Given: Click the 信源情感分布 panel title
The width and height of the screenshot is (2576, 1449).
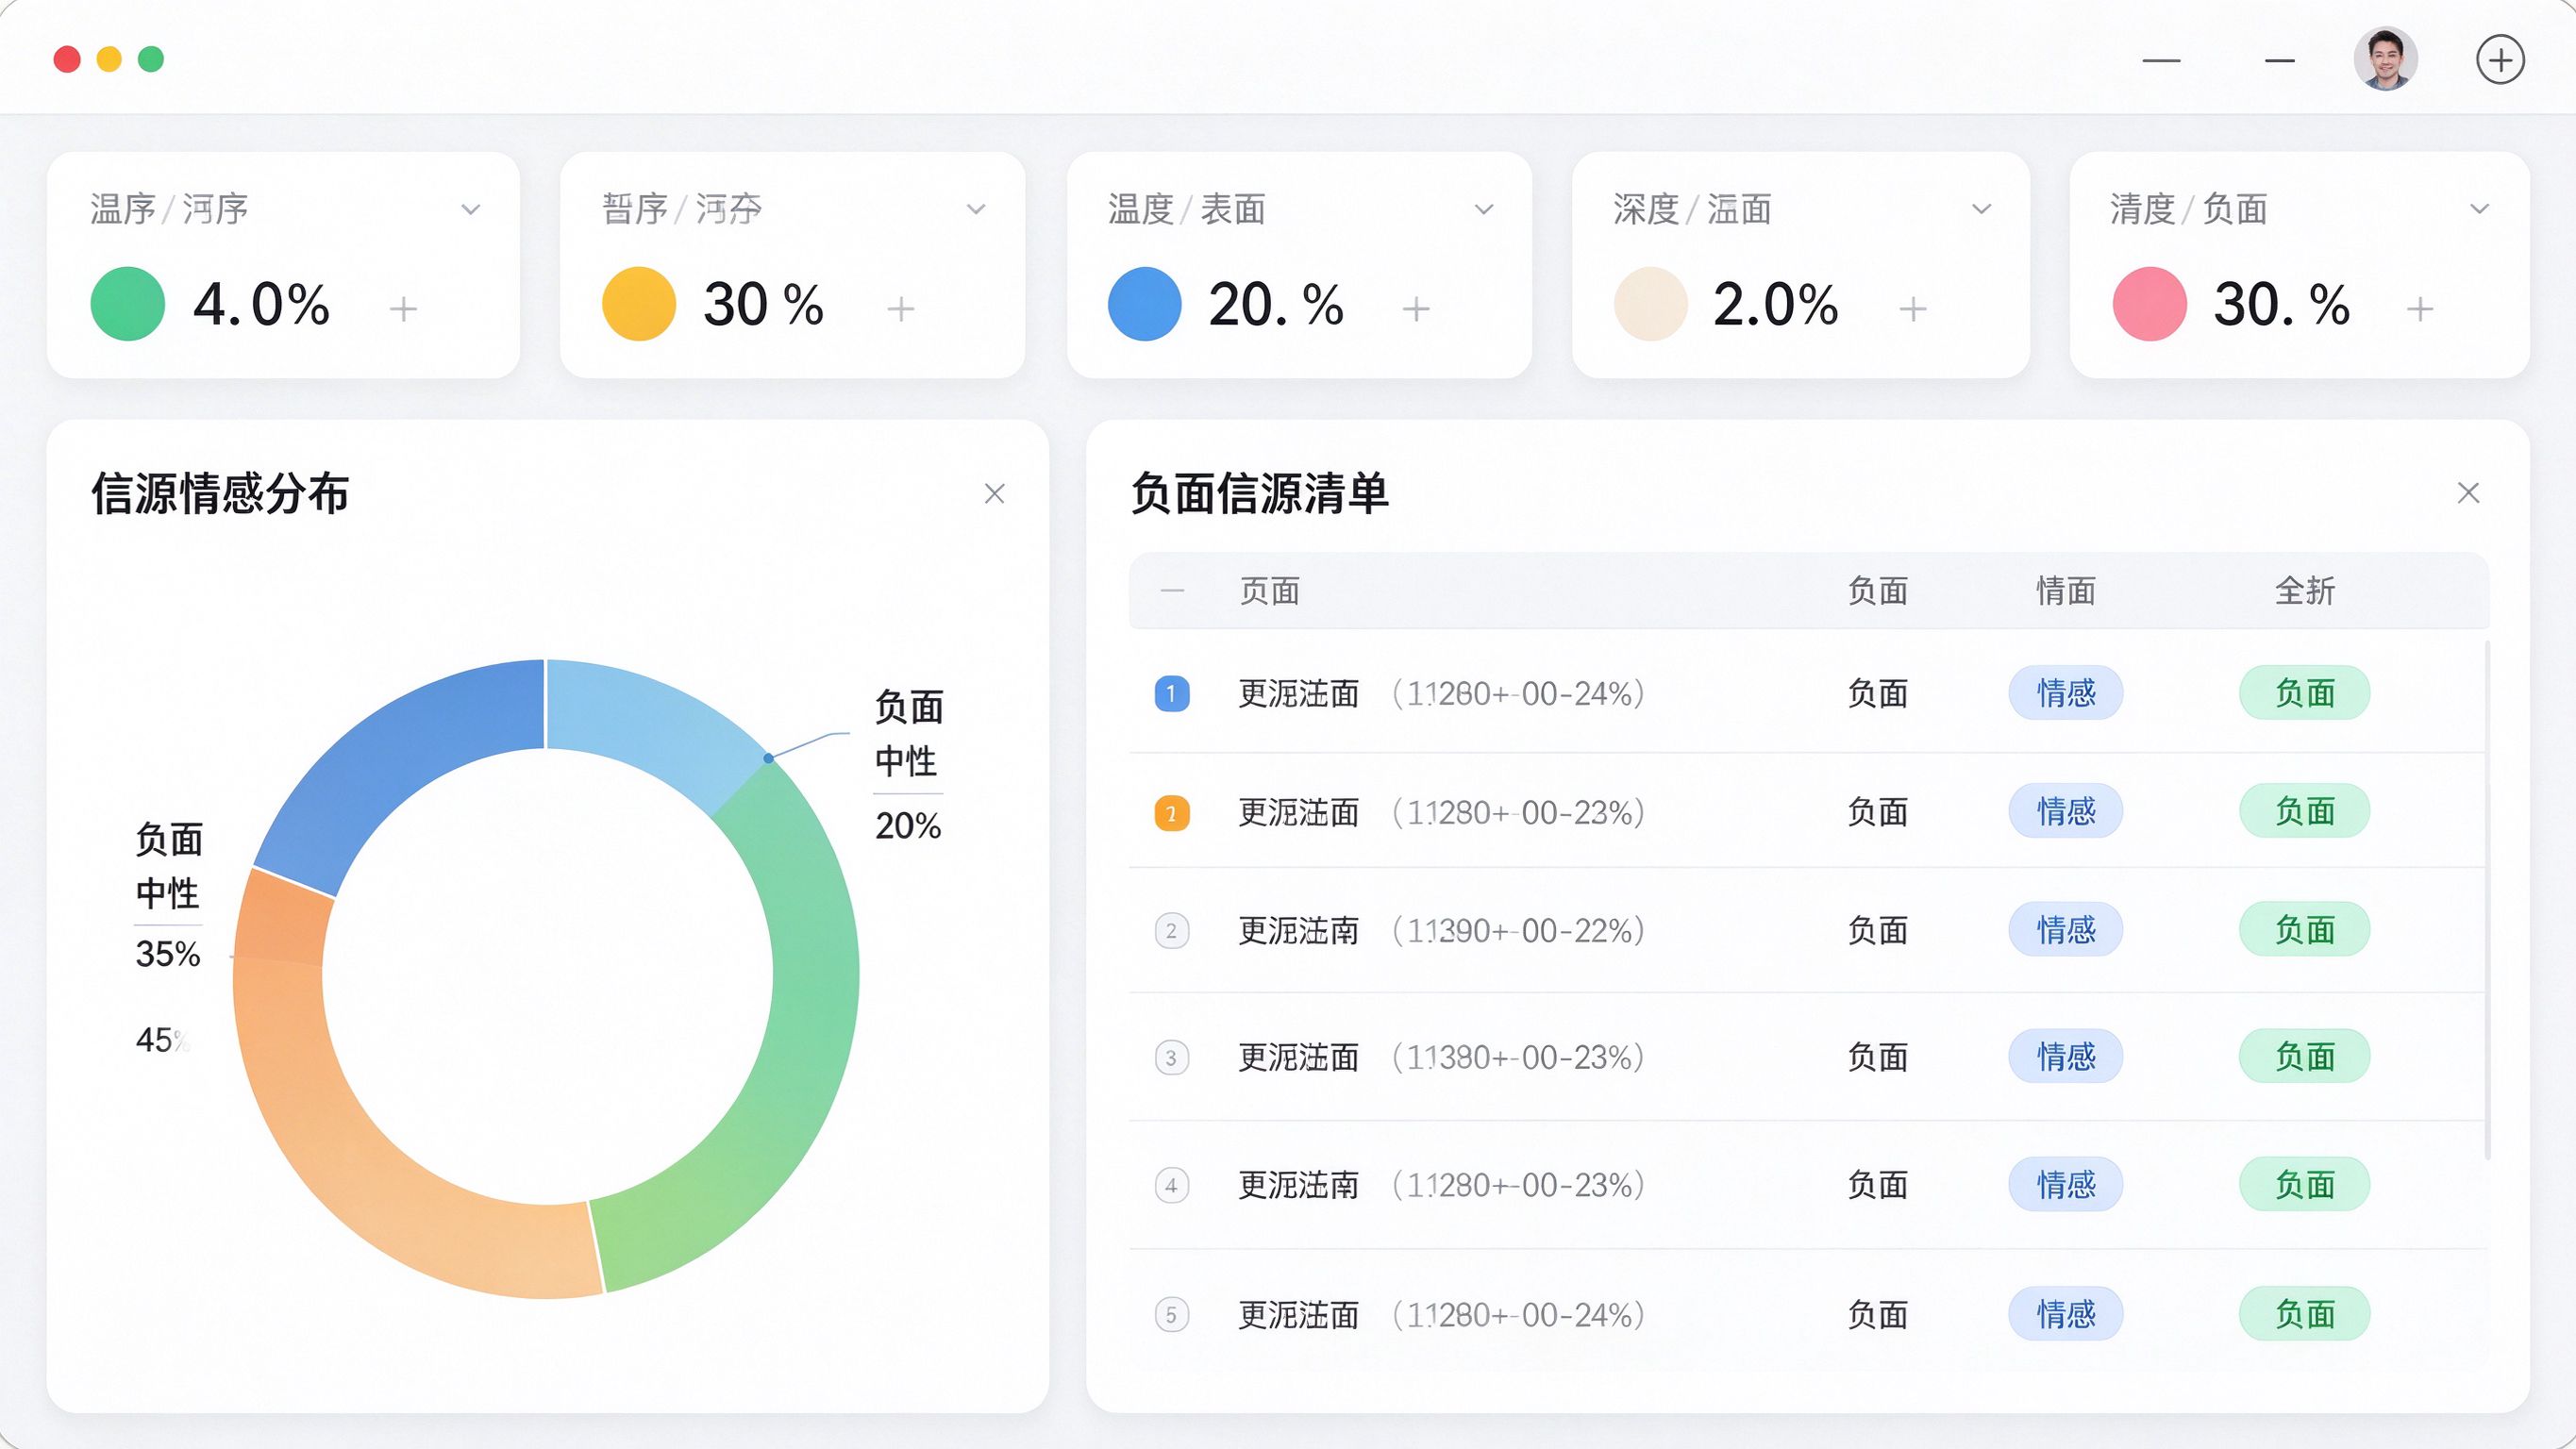Looking at the screenshot, I should pos(220,493).
